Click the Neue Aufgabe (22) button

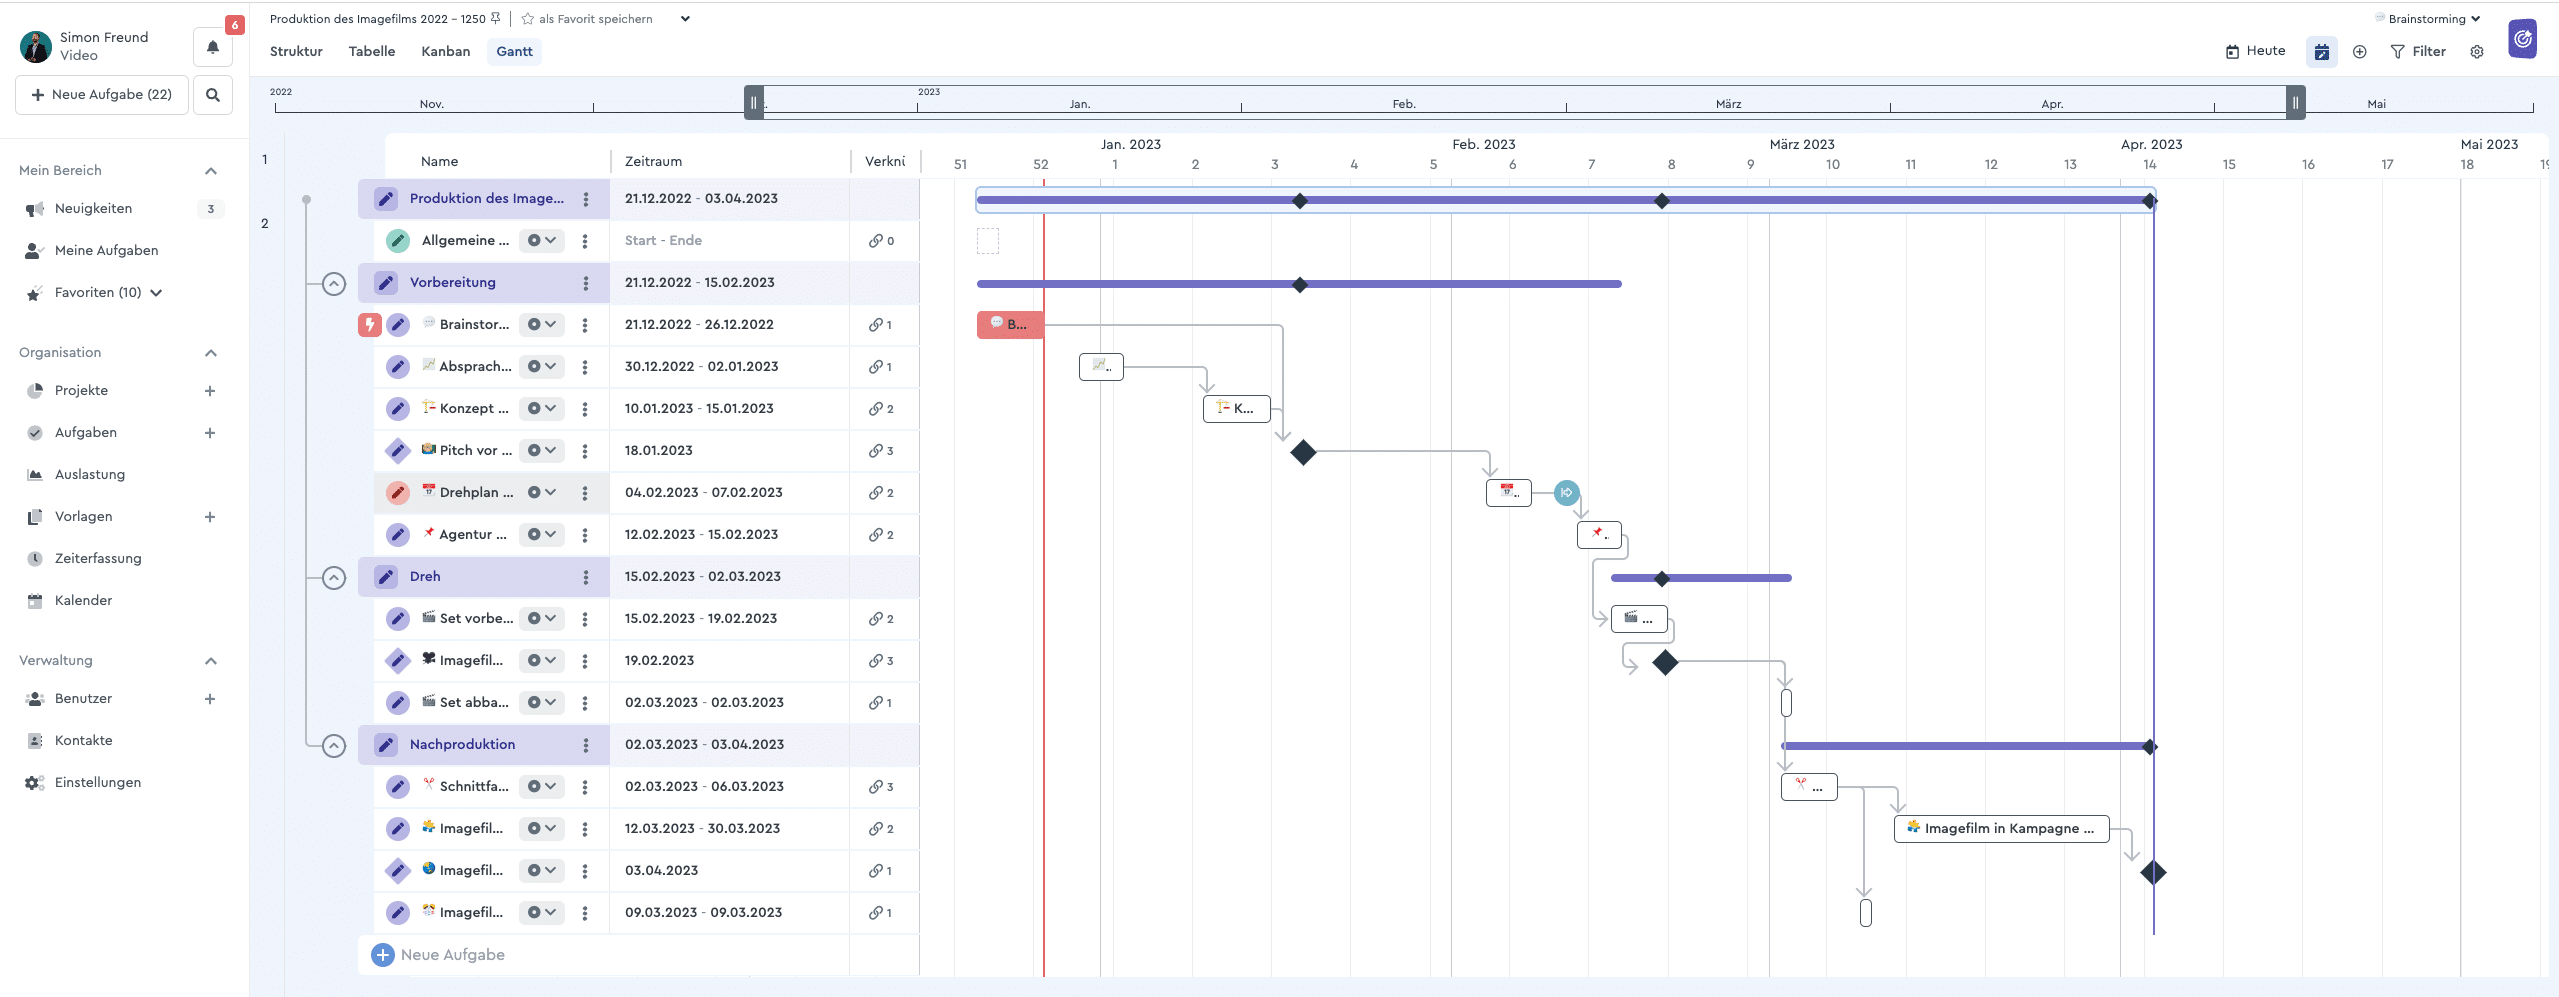click(x=102, y=95)
